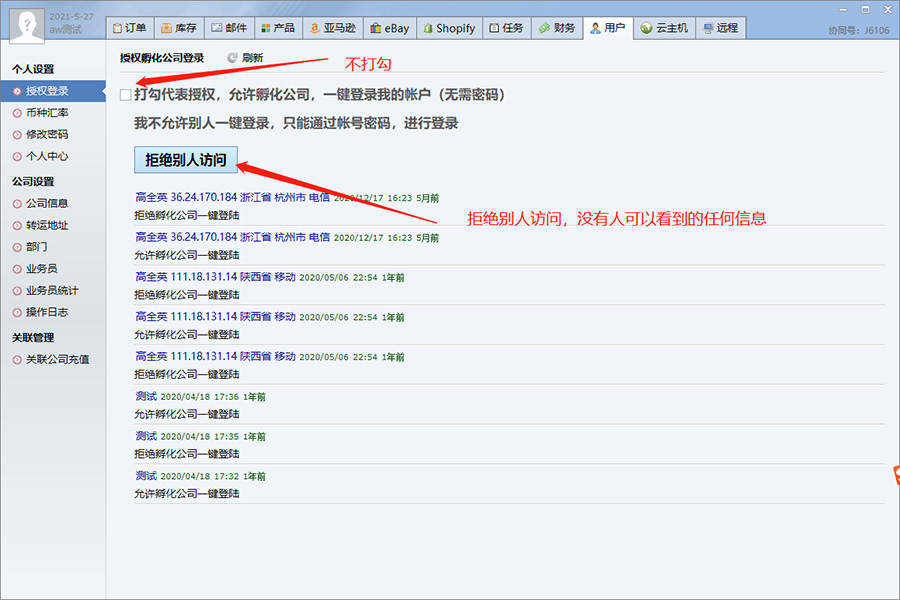This screenshot has width=900, height=600.
Task: Open 个人中心 in the sidebar
Action: point(47,156)
